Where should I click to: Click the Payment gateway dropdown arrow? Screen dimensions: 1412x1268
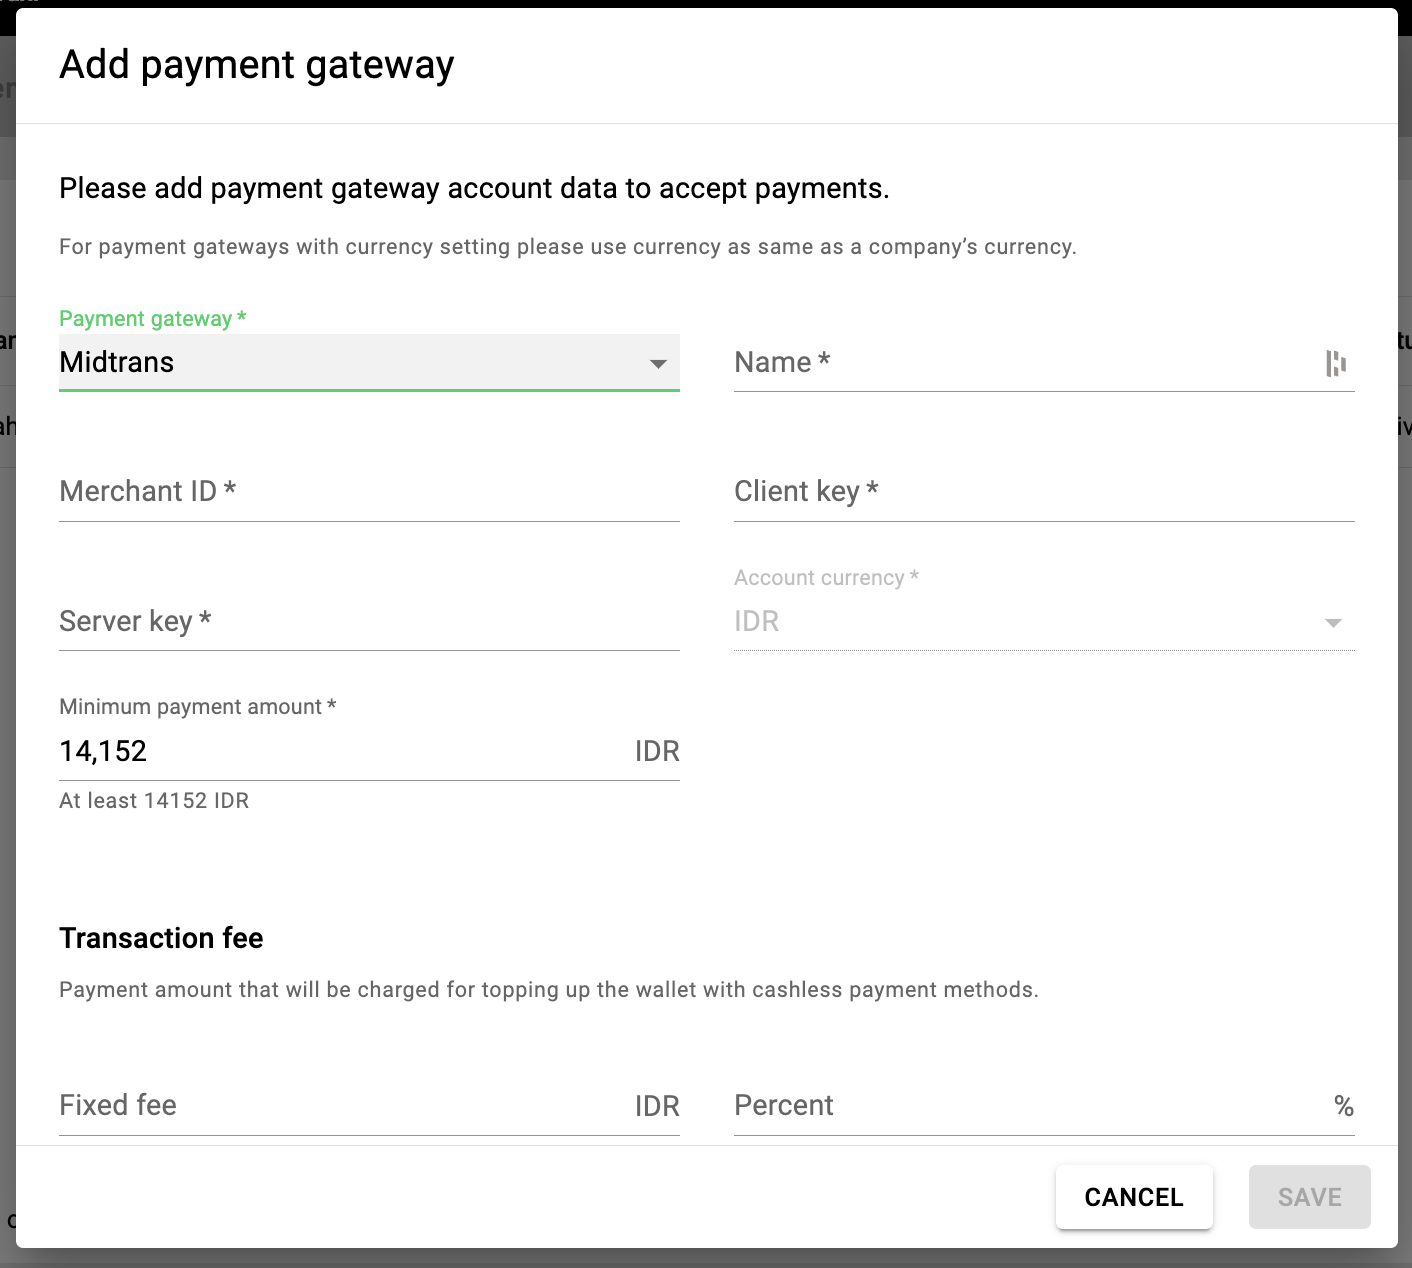658,364
